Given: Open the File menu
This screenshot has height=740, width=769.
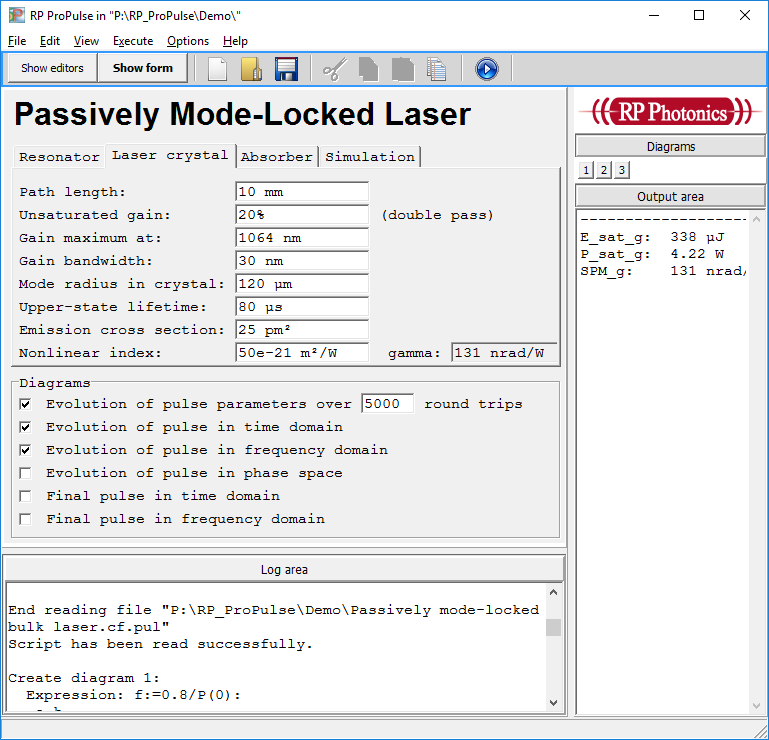Looking at the screenshot, I should pos(17,41).
